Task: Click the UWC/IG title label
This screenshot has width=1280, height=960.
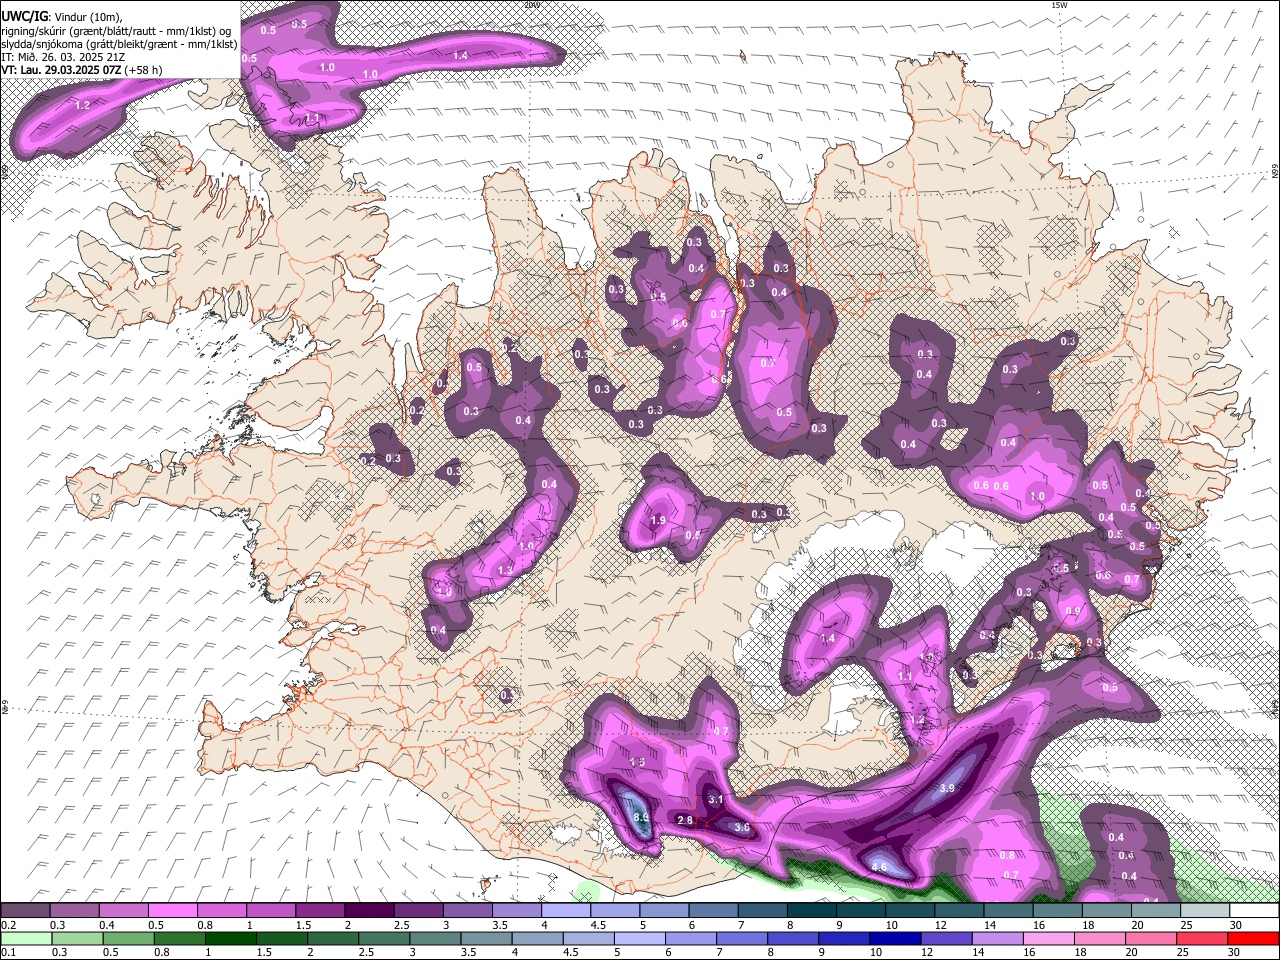Action: [24, 16]
